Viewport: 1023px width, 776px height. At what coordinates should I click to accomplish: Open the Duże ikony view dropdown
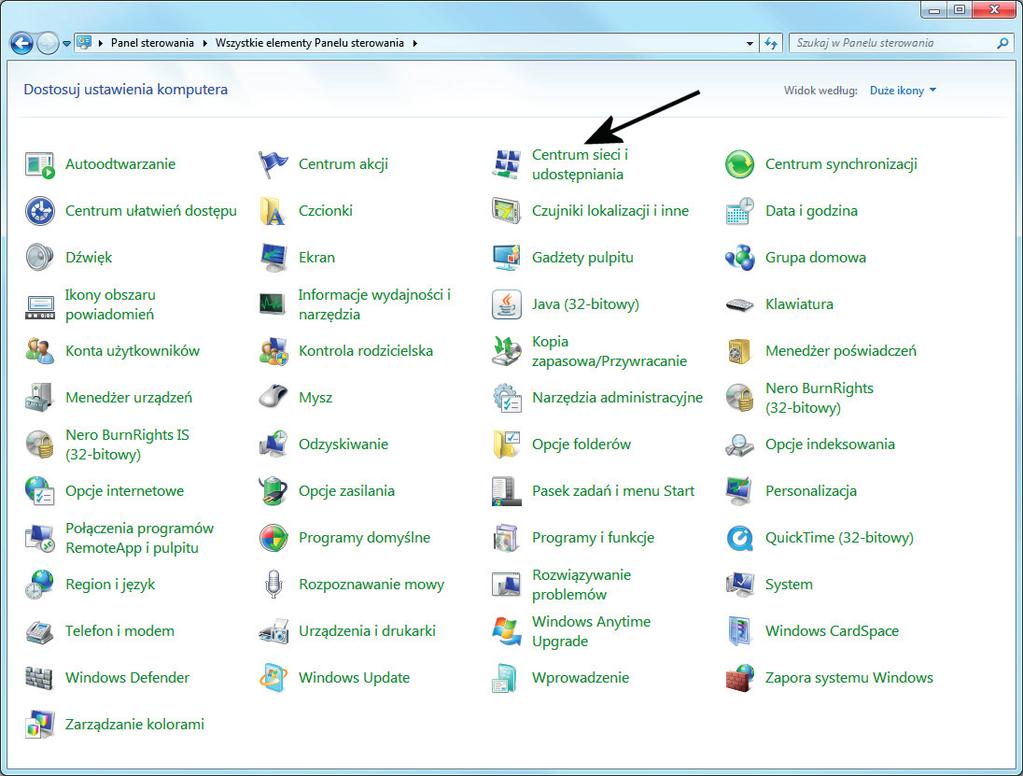[x=903, y=91]
